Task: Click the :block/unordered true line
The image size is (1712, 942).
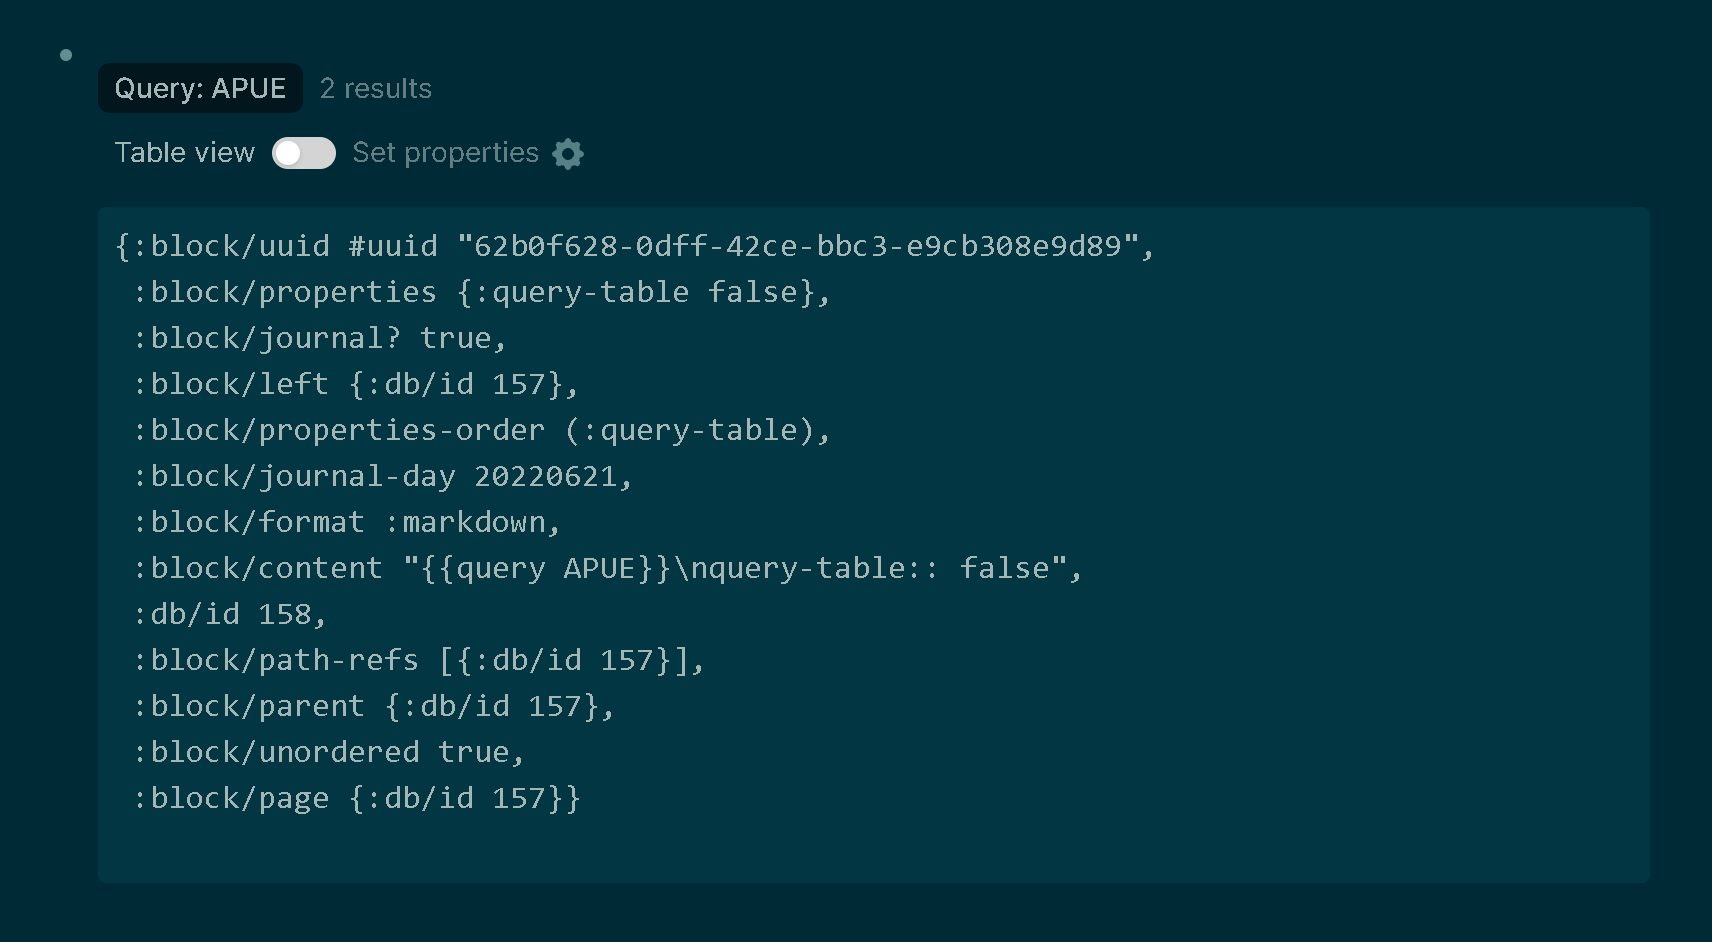Action: click(328, 752)
